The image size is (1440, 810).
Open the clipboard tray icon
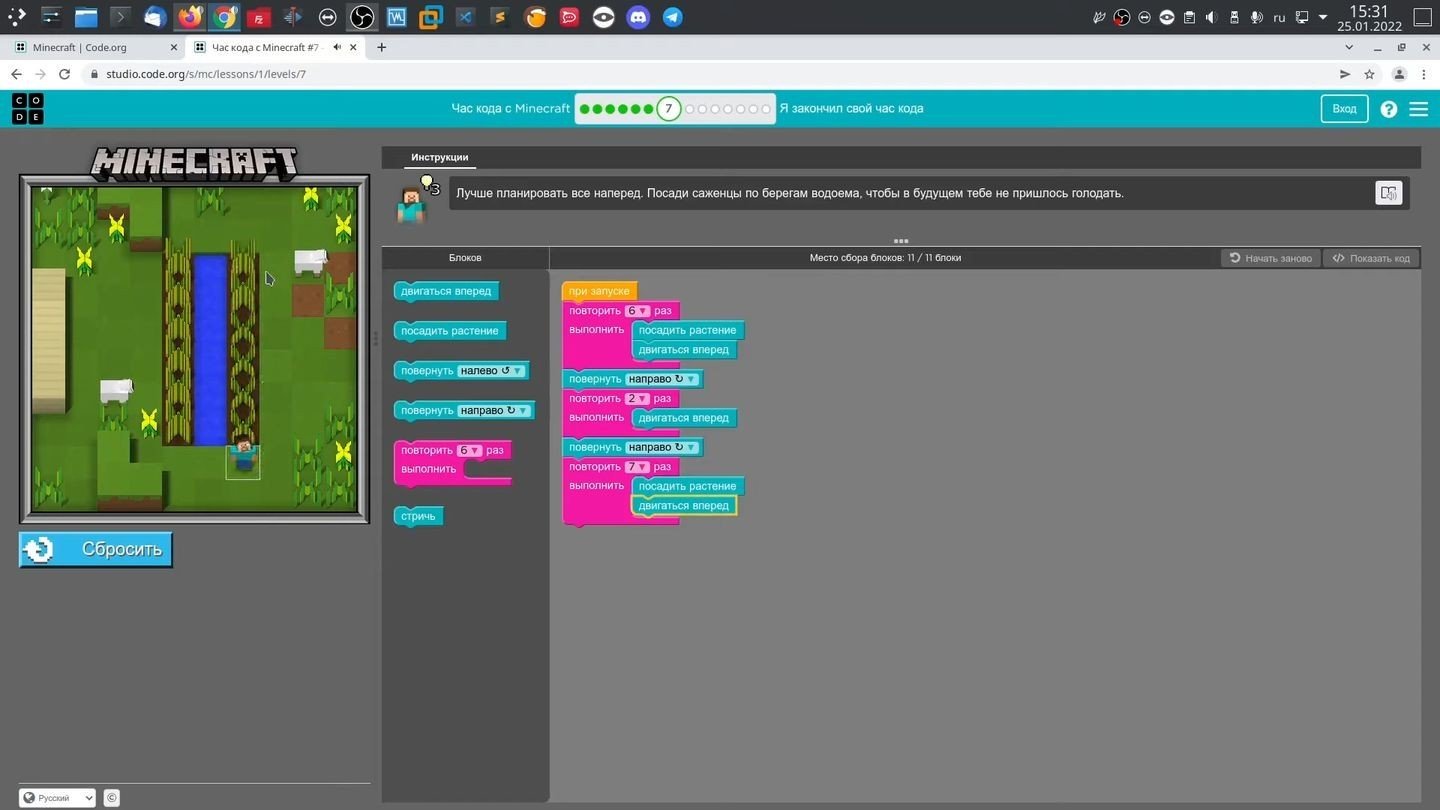click(1189, 17)
